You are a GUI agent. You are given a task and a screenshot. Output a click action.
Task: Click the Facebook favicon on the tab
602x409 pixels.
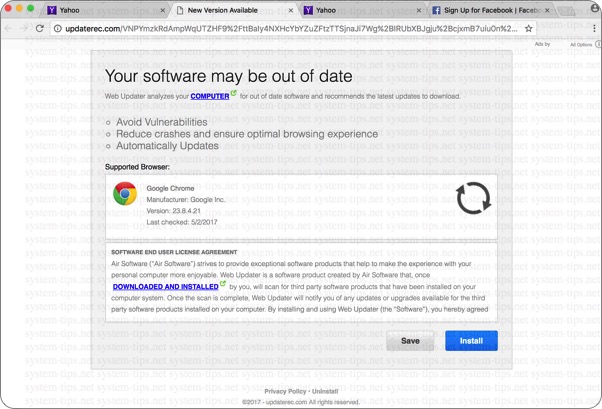[437, 10]
